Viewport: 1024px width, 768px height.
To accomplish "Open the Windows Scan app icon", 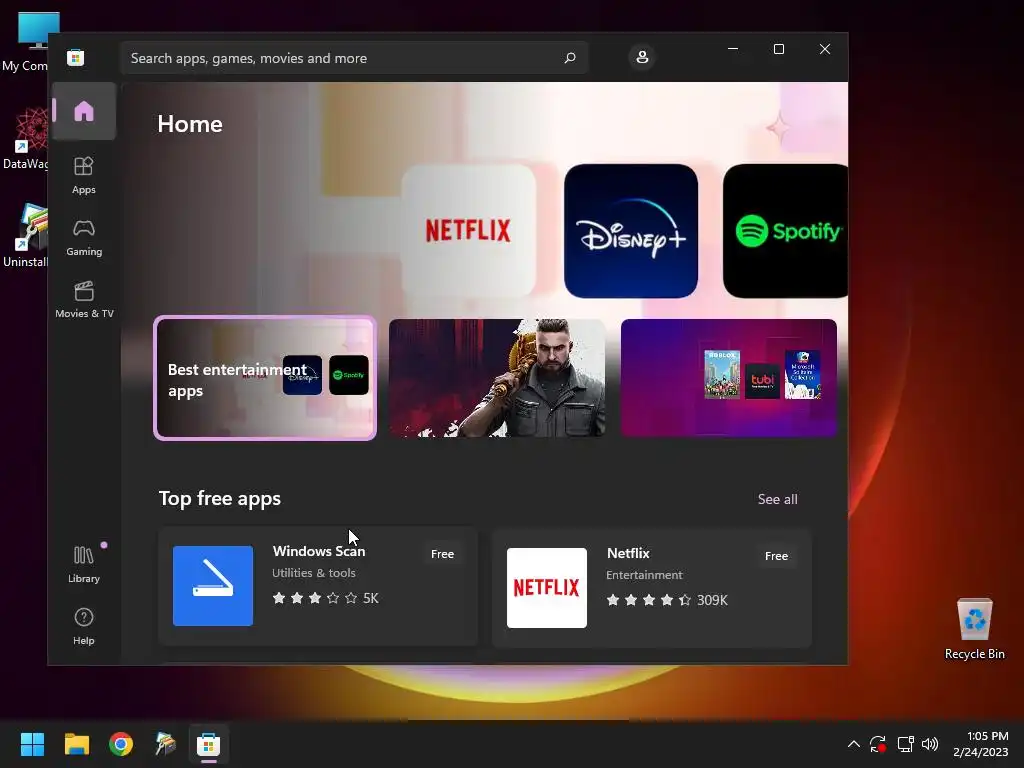I will coord(213,586).
